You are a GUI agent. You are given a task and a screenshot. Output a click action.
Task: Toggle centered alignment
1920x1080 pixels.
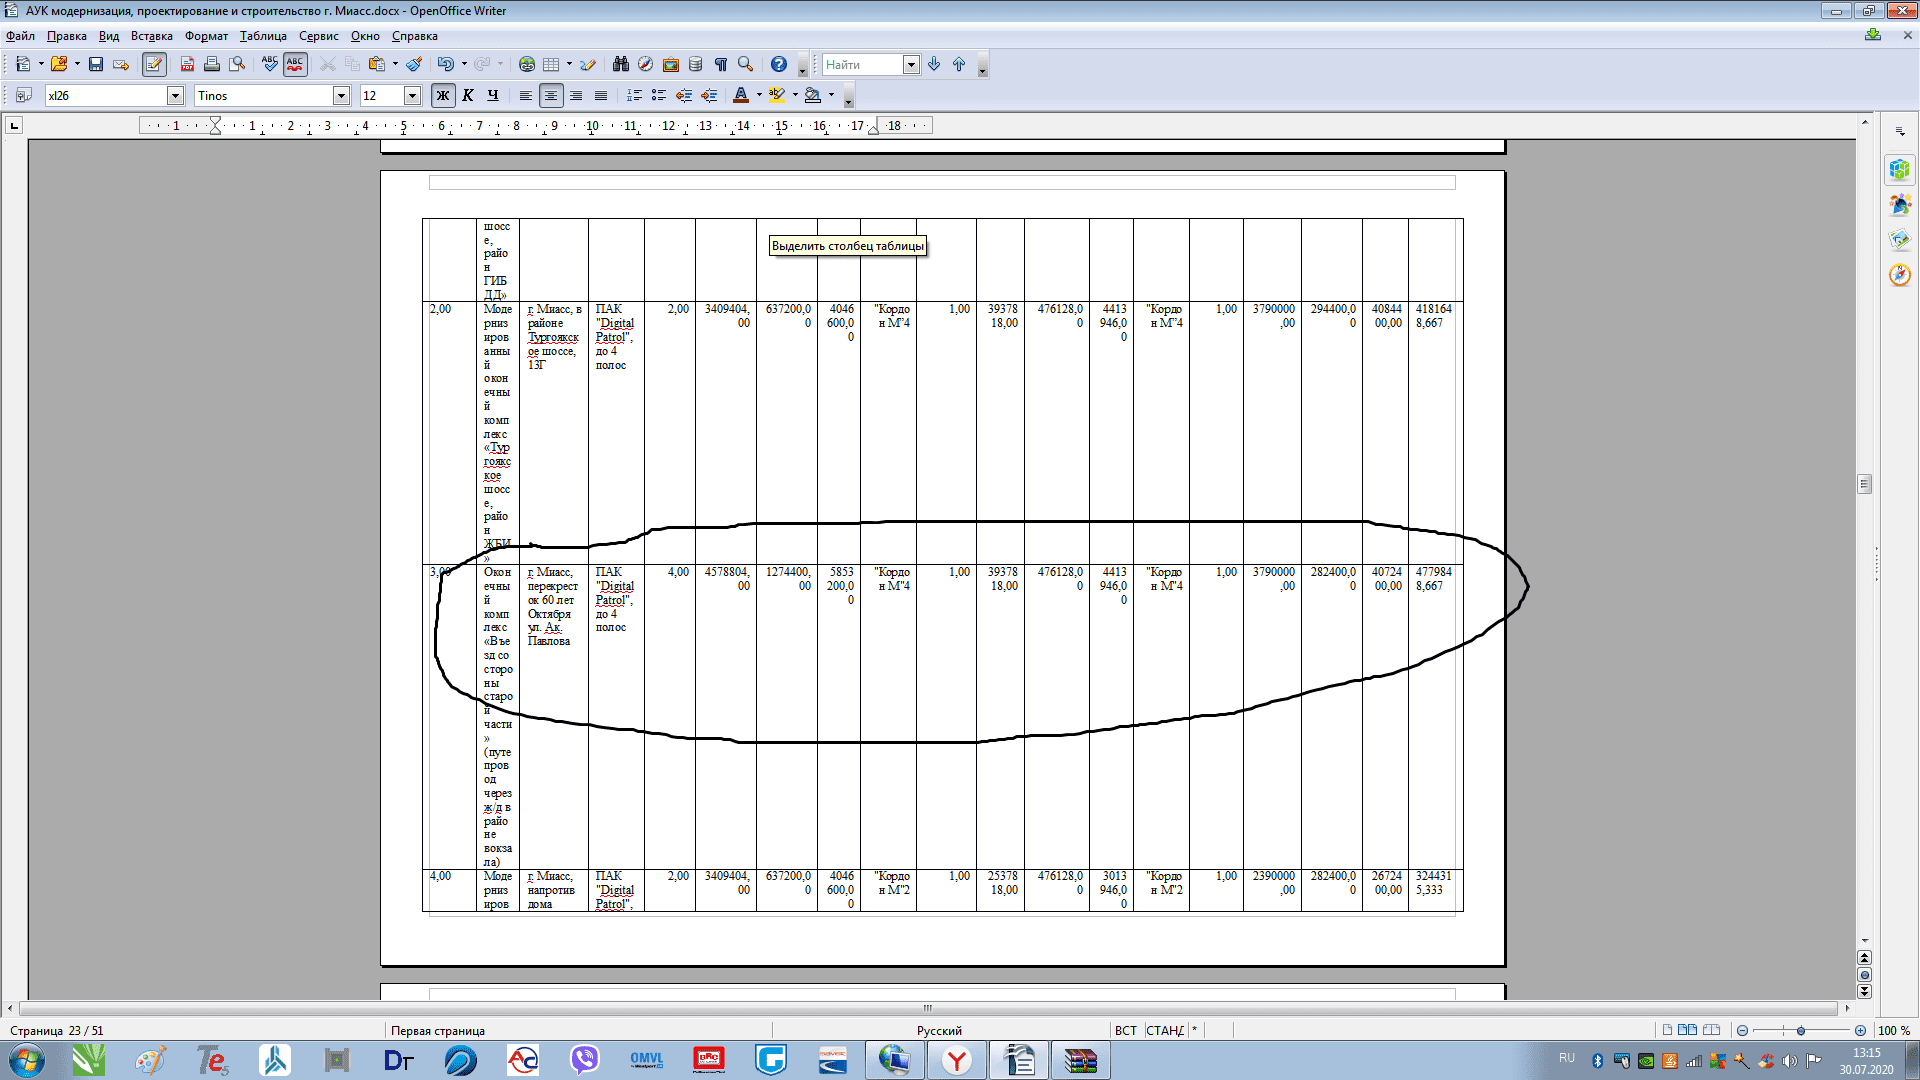coord(551,95)
